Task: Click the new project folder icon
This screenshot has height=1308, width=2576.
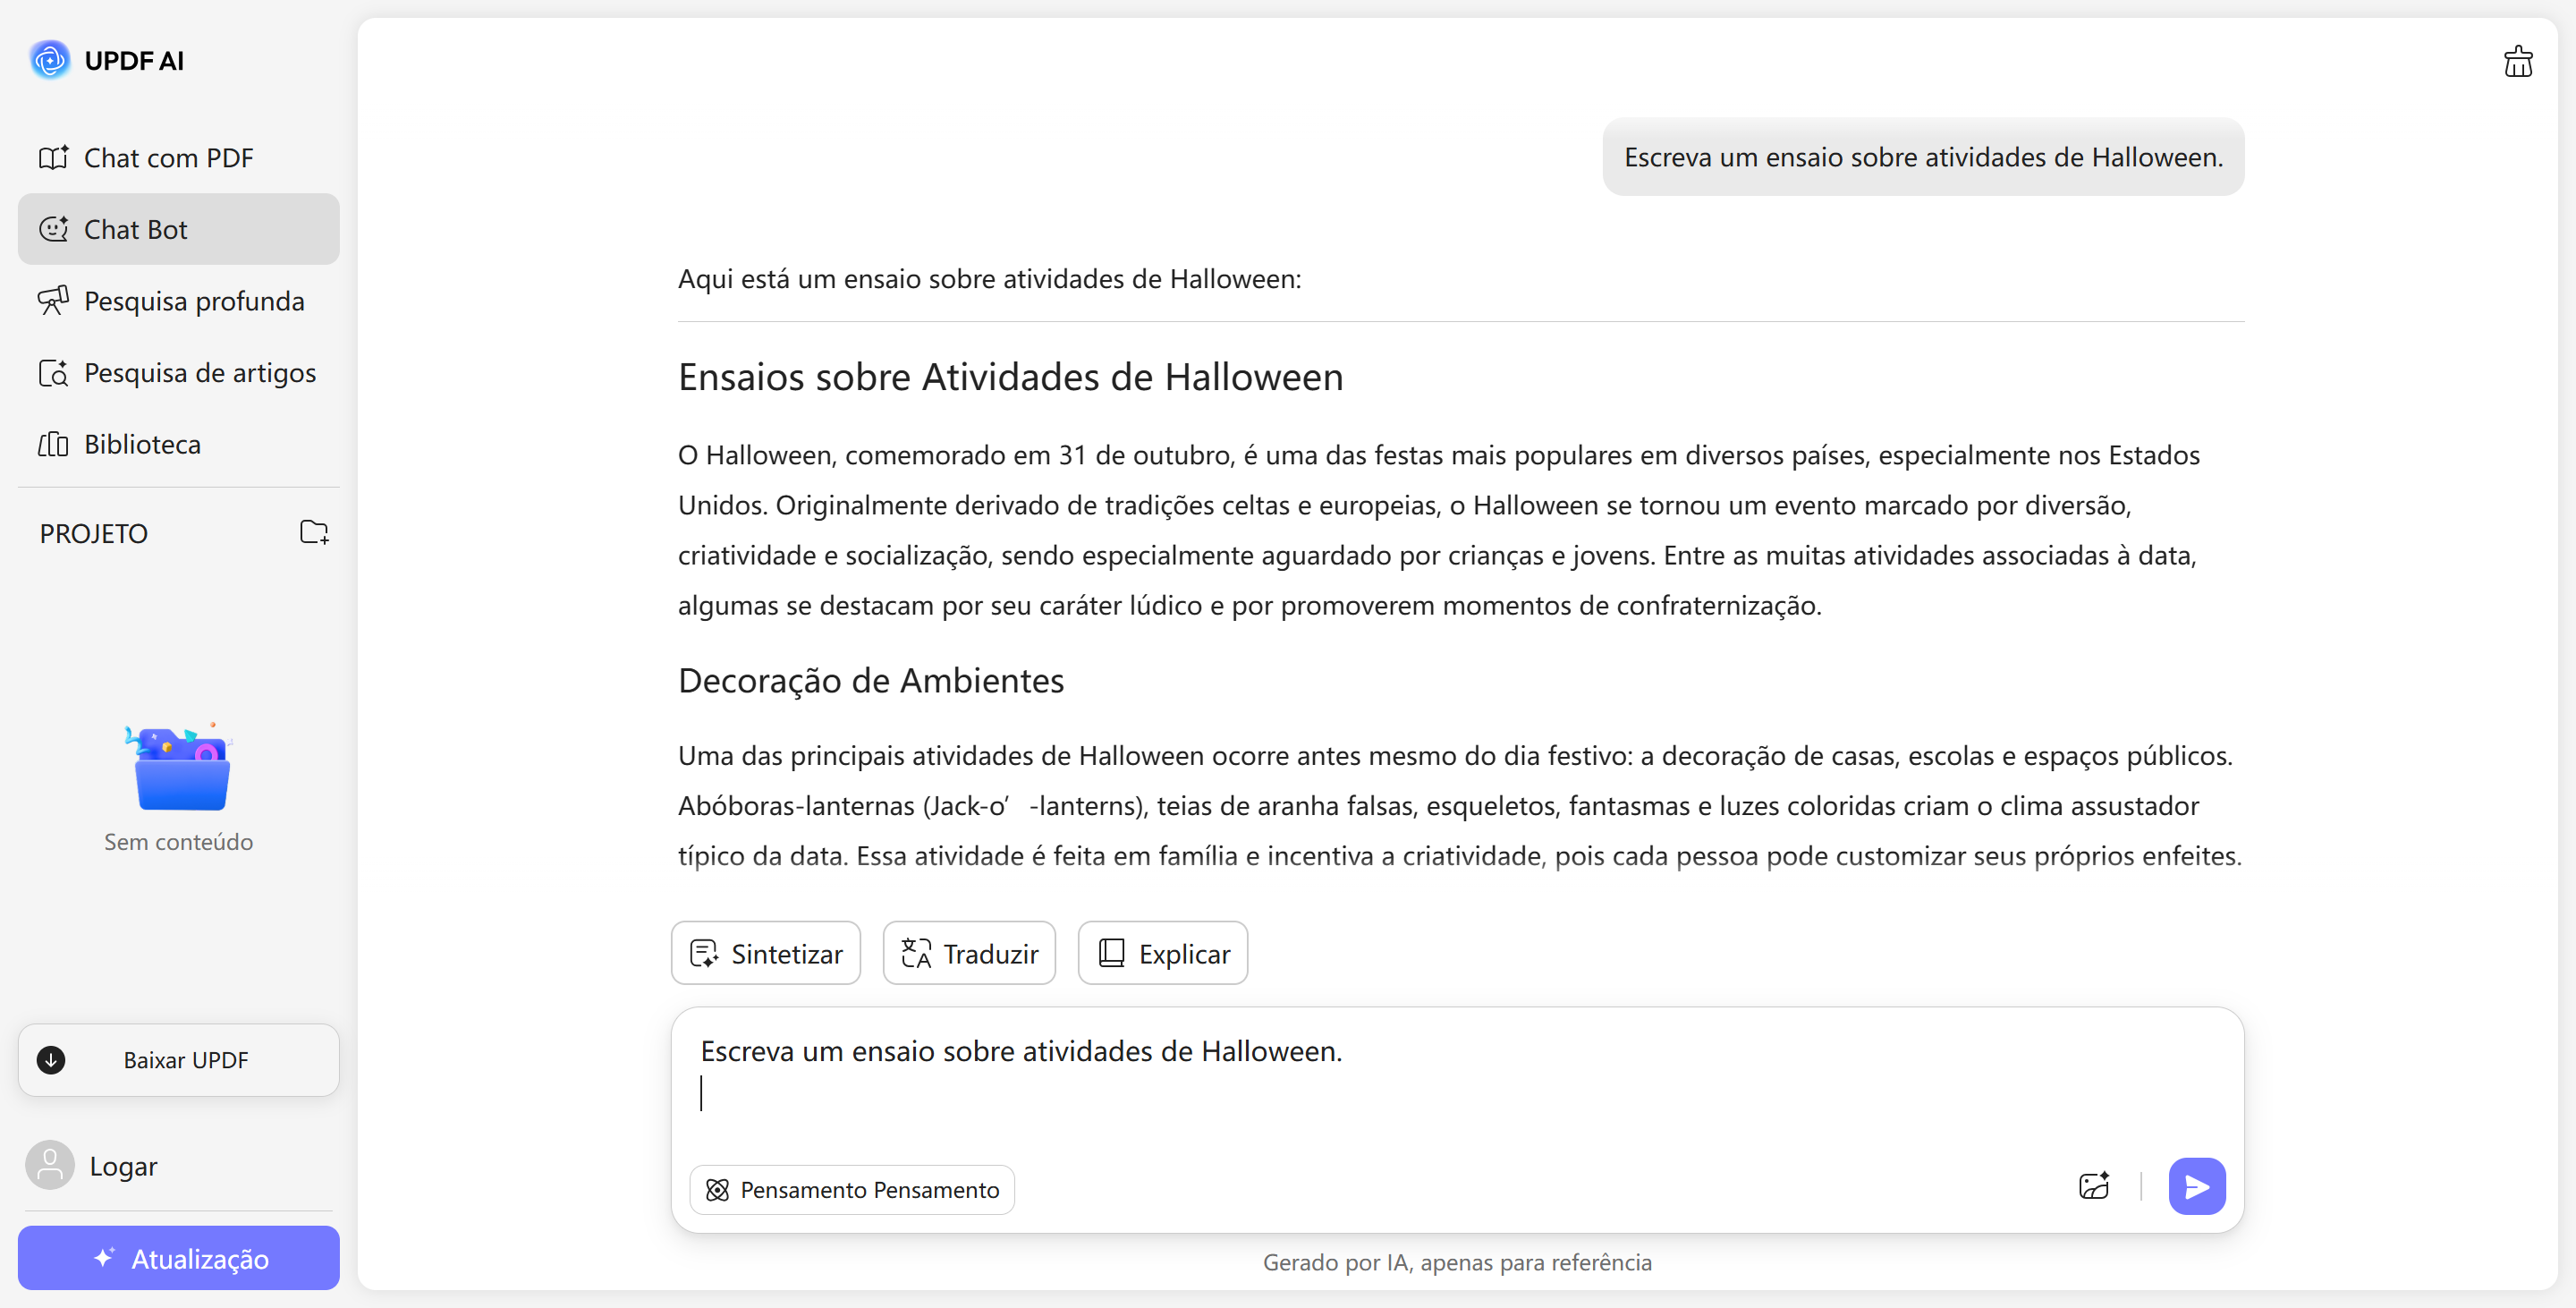Action: (x=314, y=532)
